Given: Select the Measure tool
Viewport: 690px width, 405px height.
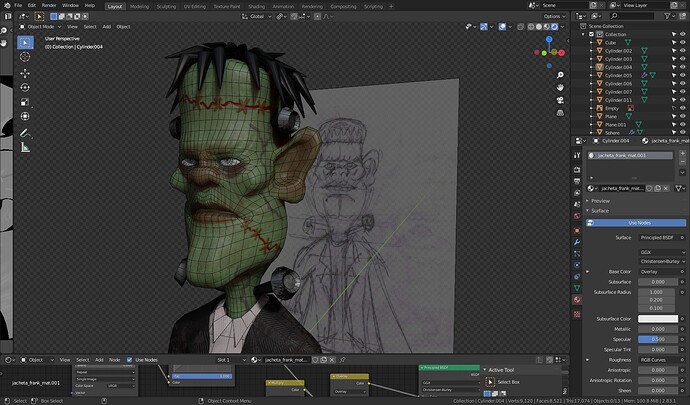Looking at the screenshot, I should coord(25,148).
